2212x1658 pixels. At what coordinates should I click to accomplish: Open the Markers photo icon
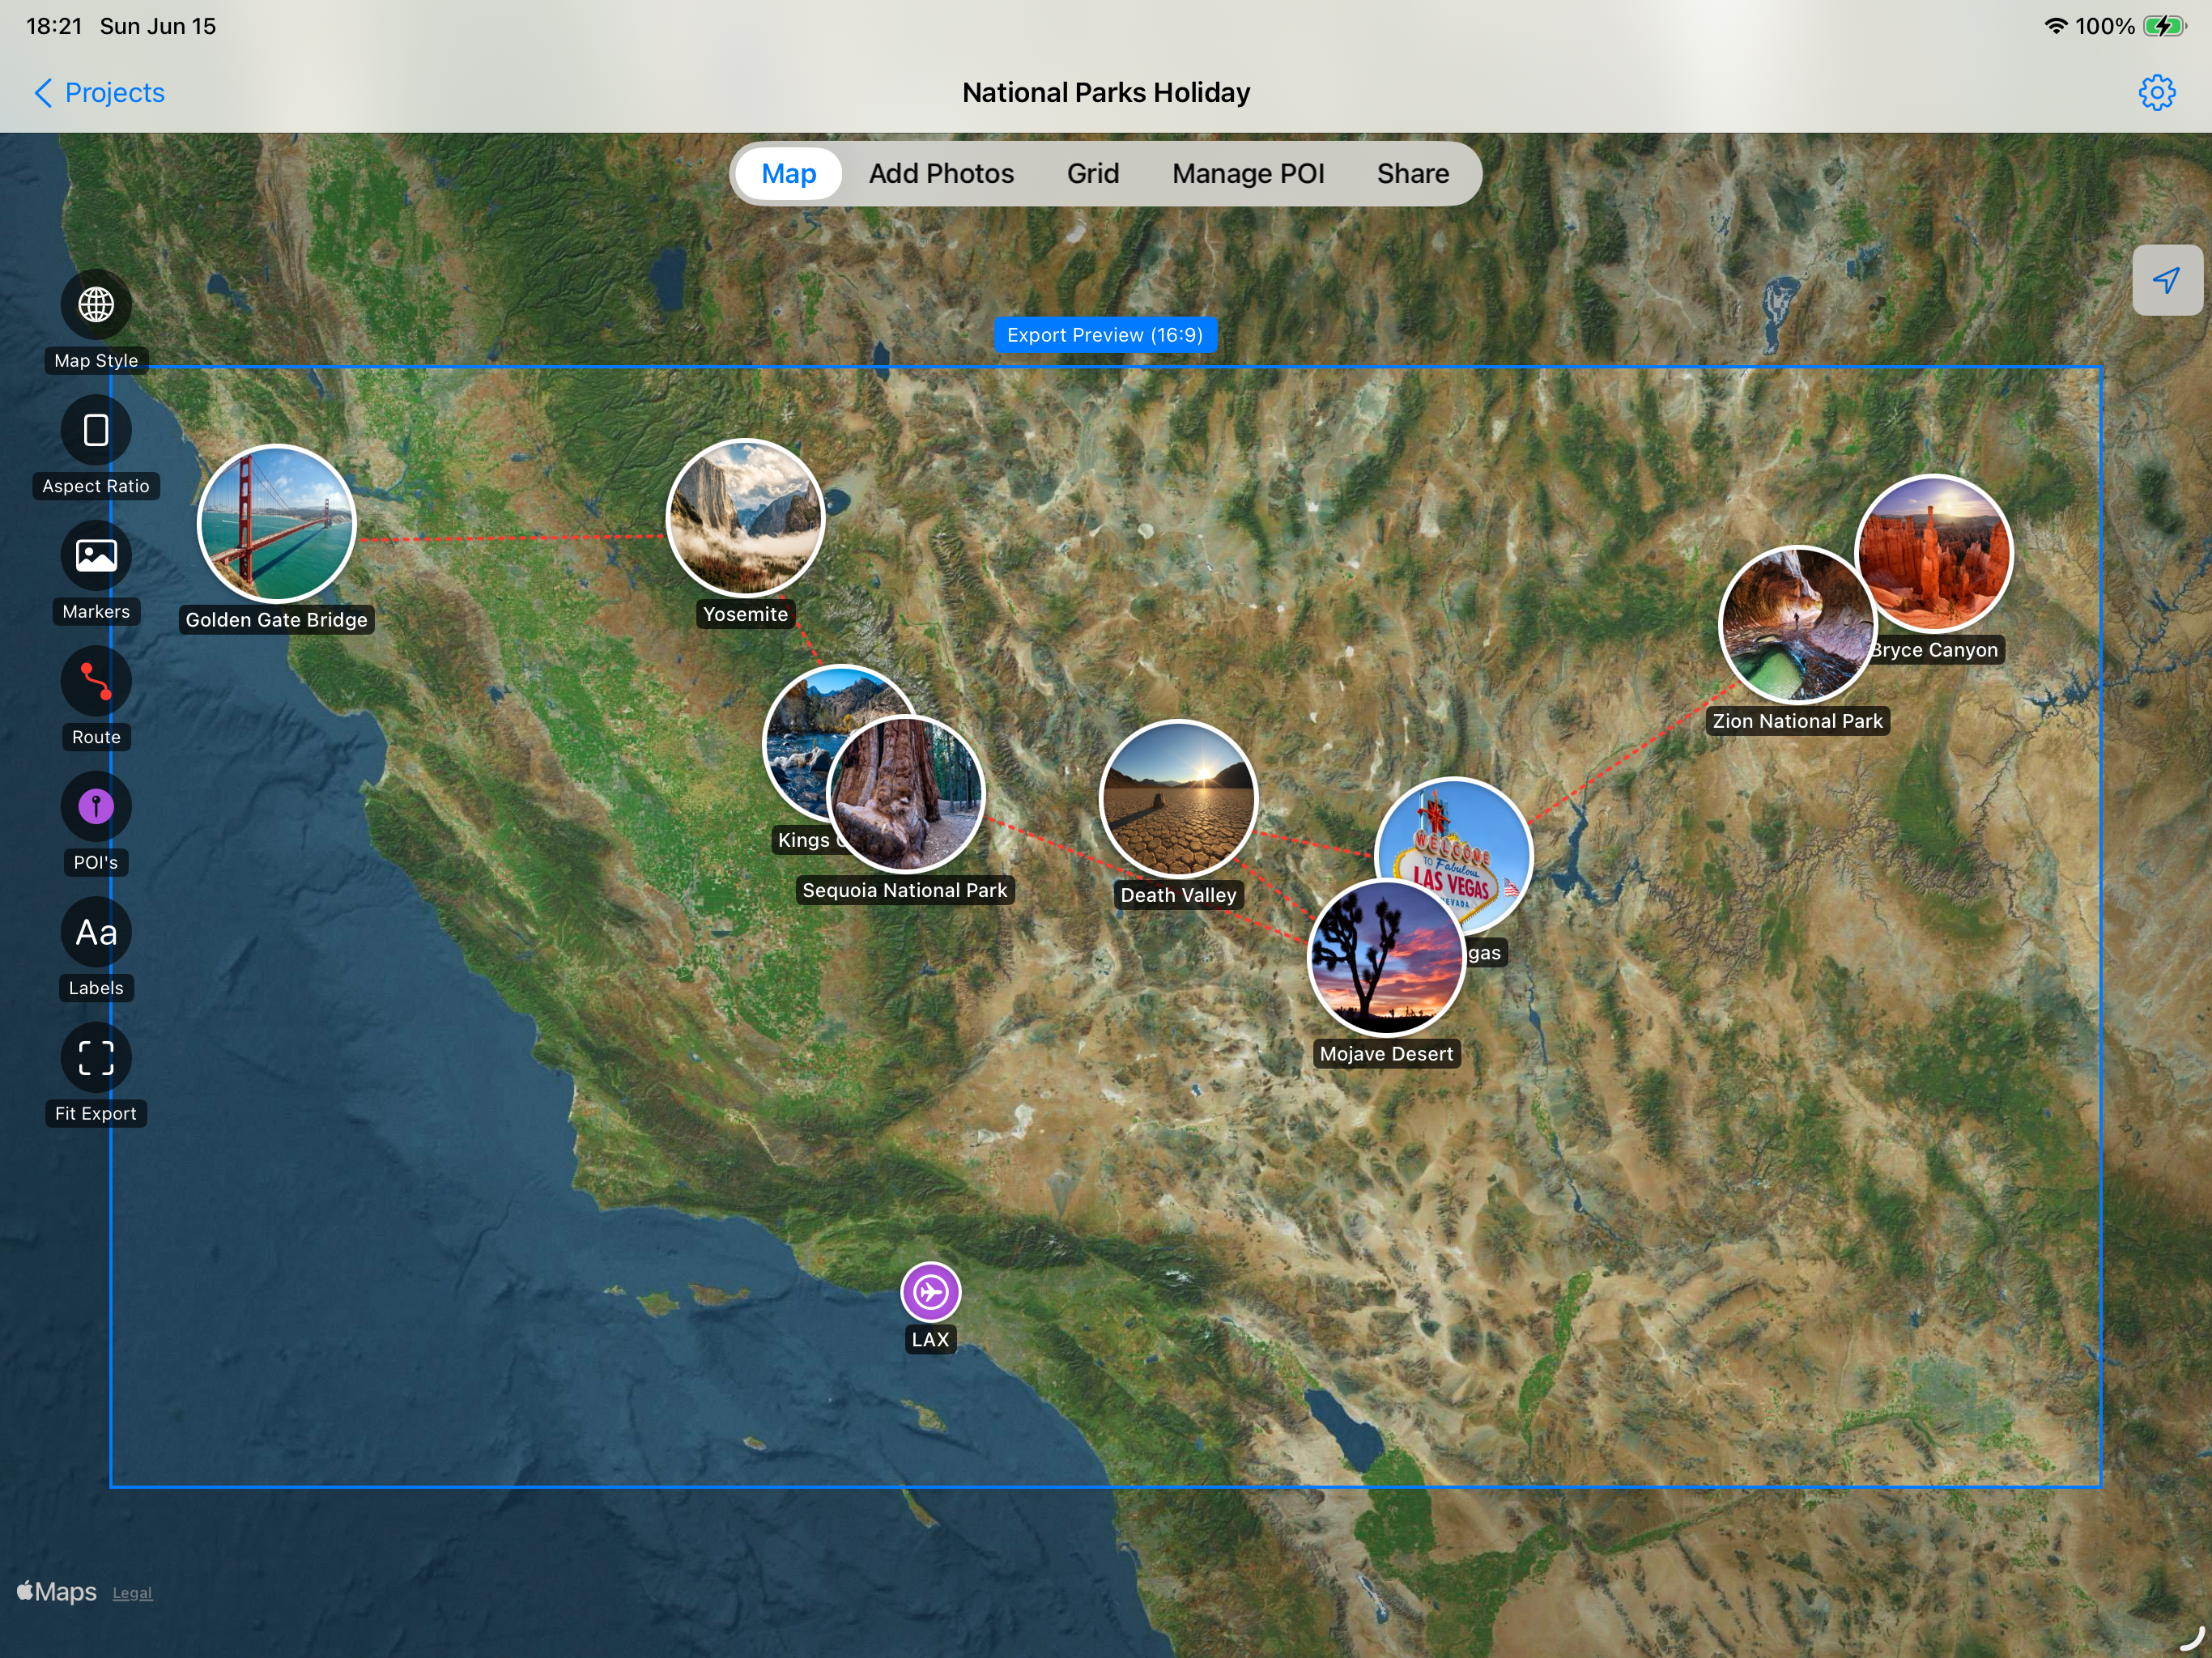96,555
